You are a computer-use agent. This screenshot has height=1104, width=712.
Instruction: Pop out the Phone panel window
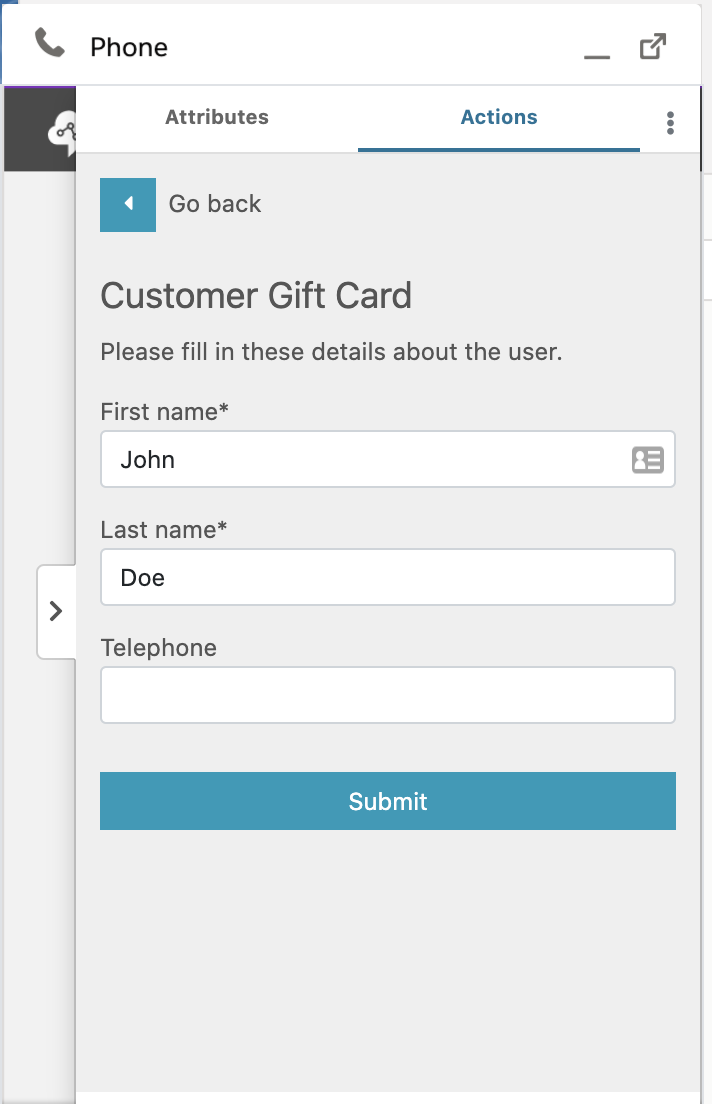click(652, 46)
